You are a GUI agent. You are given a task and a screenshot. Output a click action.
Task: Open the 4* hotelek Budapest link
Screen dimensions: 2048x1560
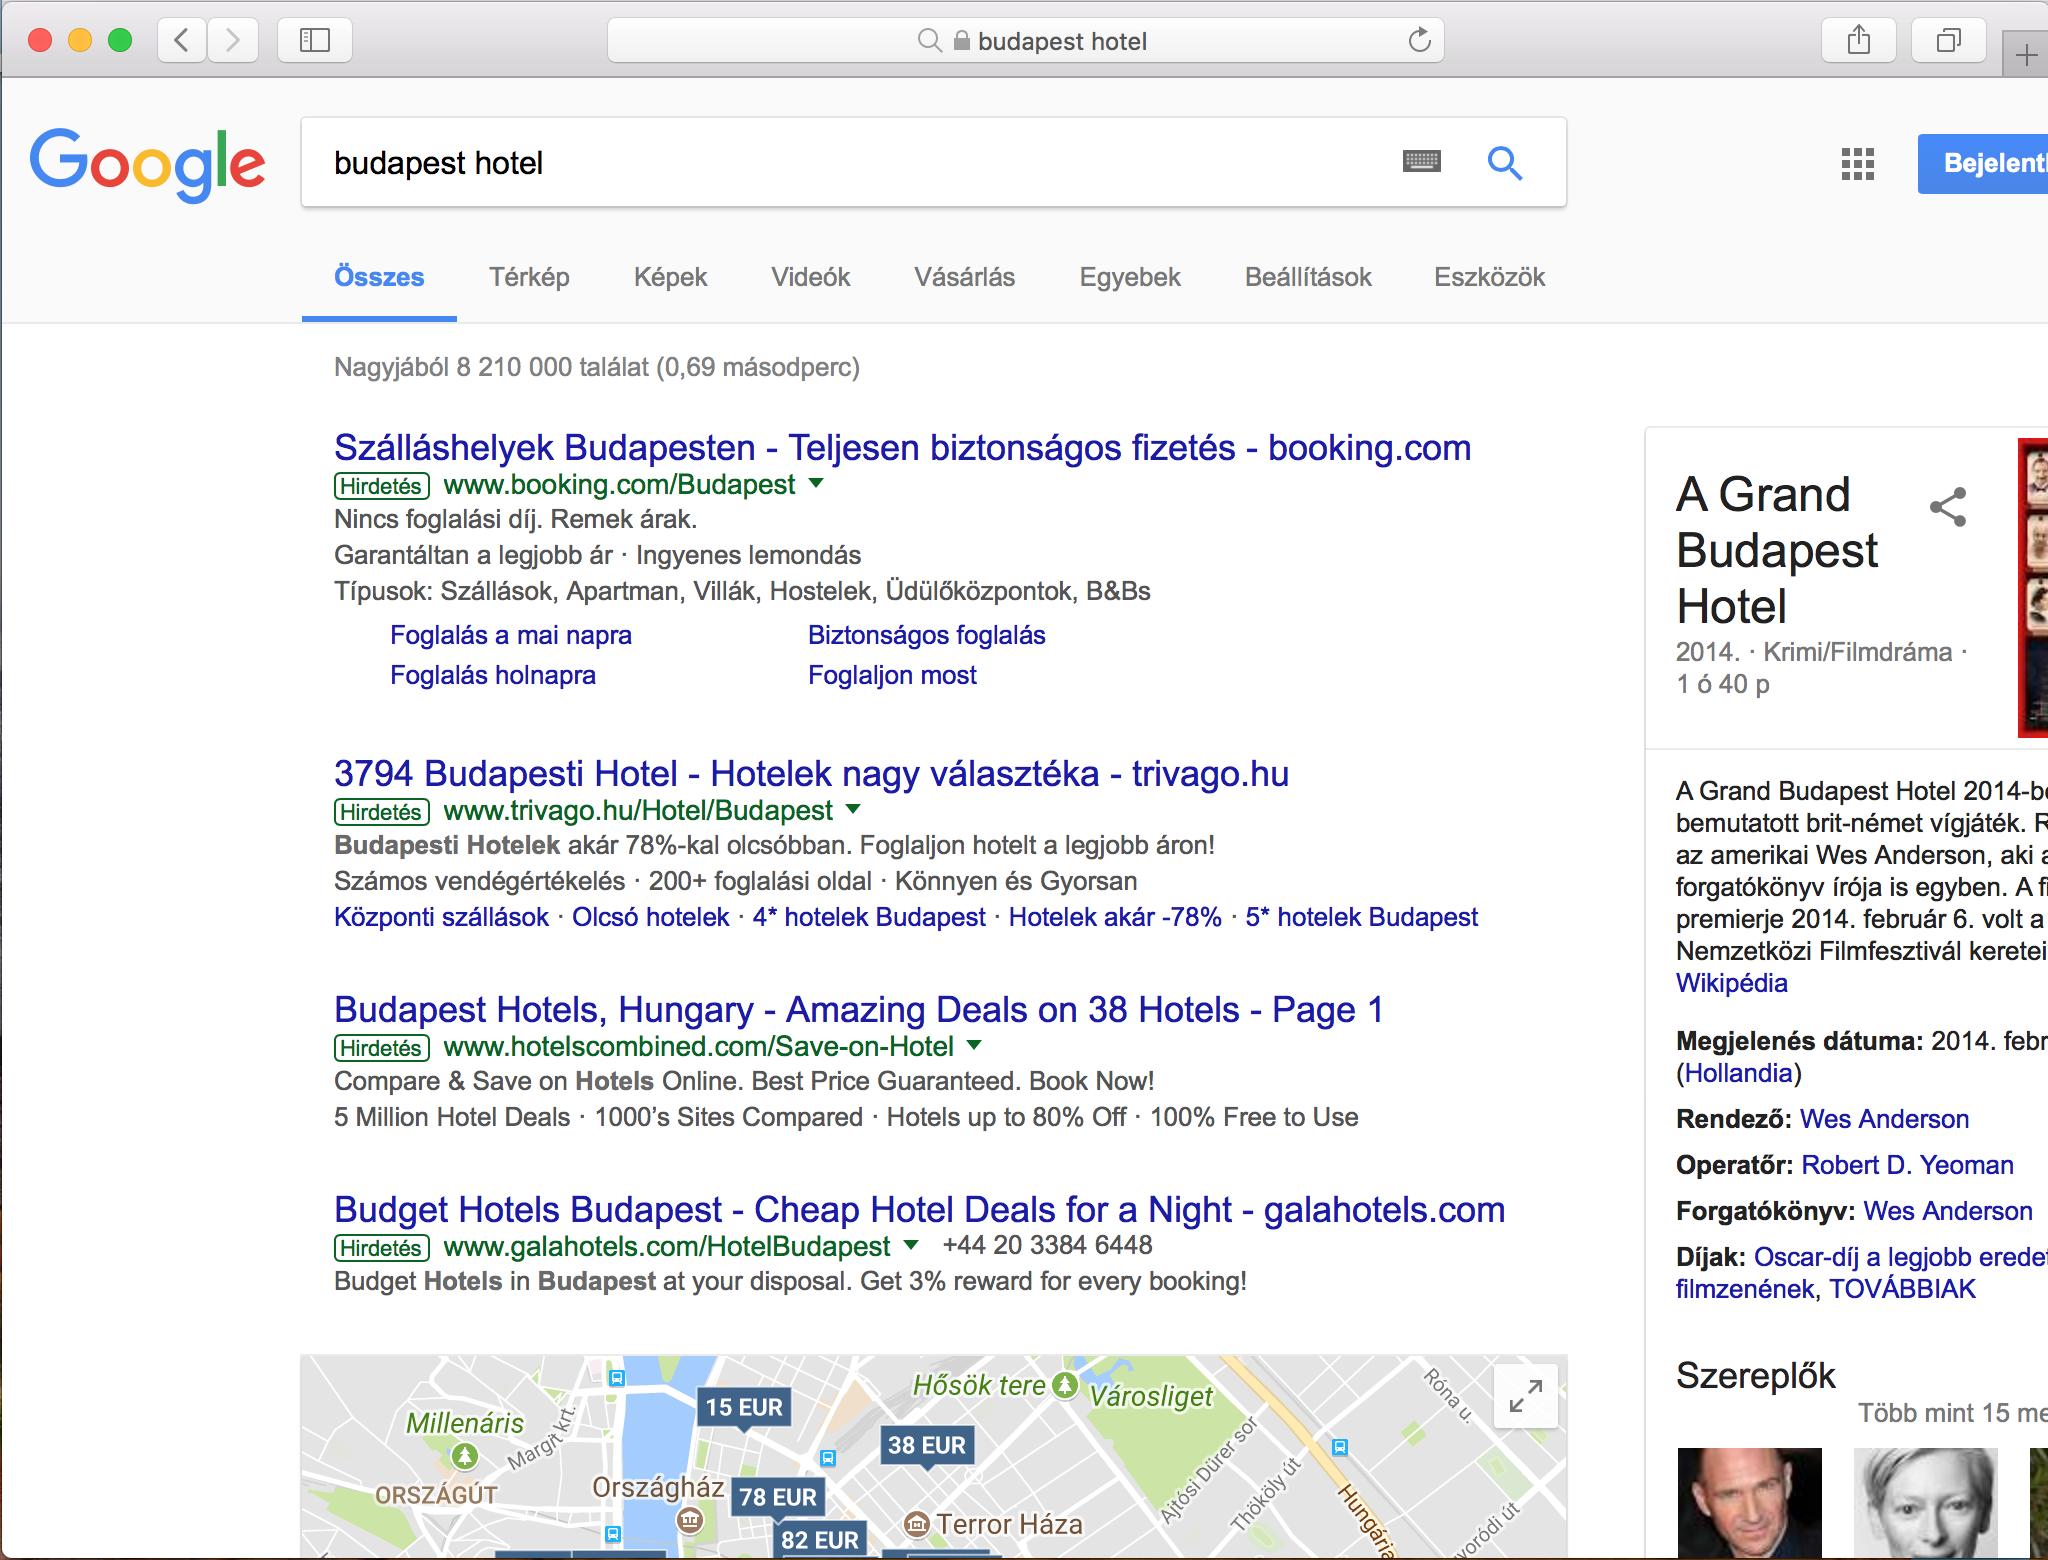(868, 917)
